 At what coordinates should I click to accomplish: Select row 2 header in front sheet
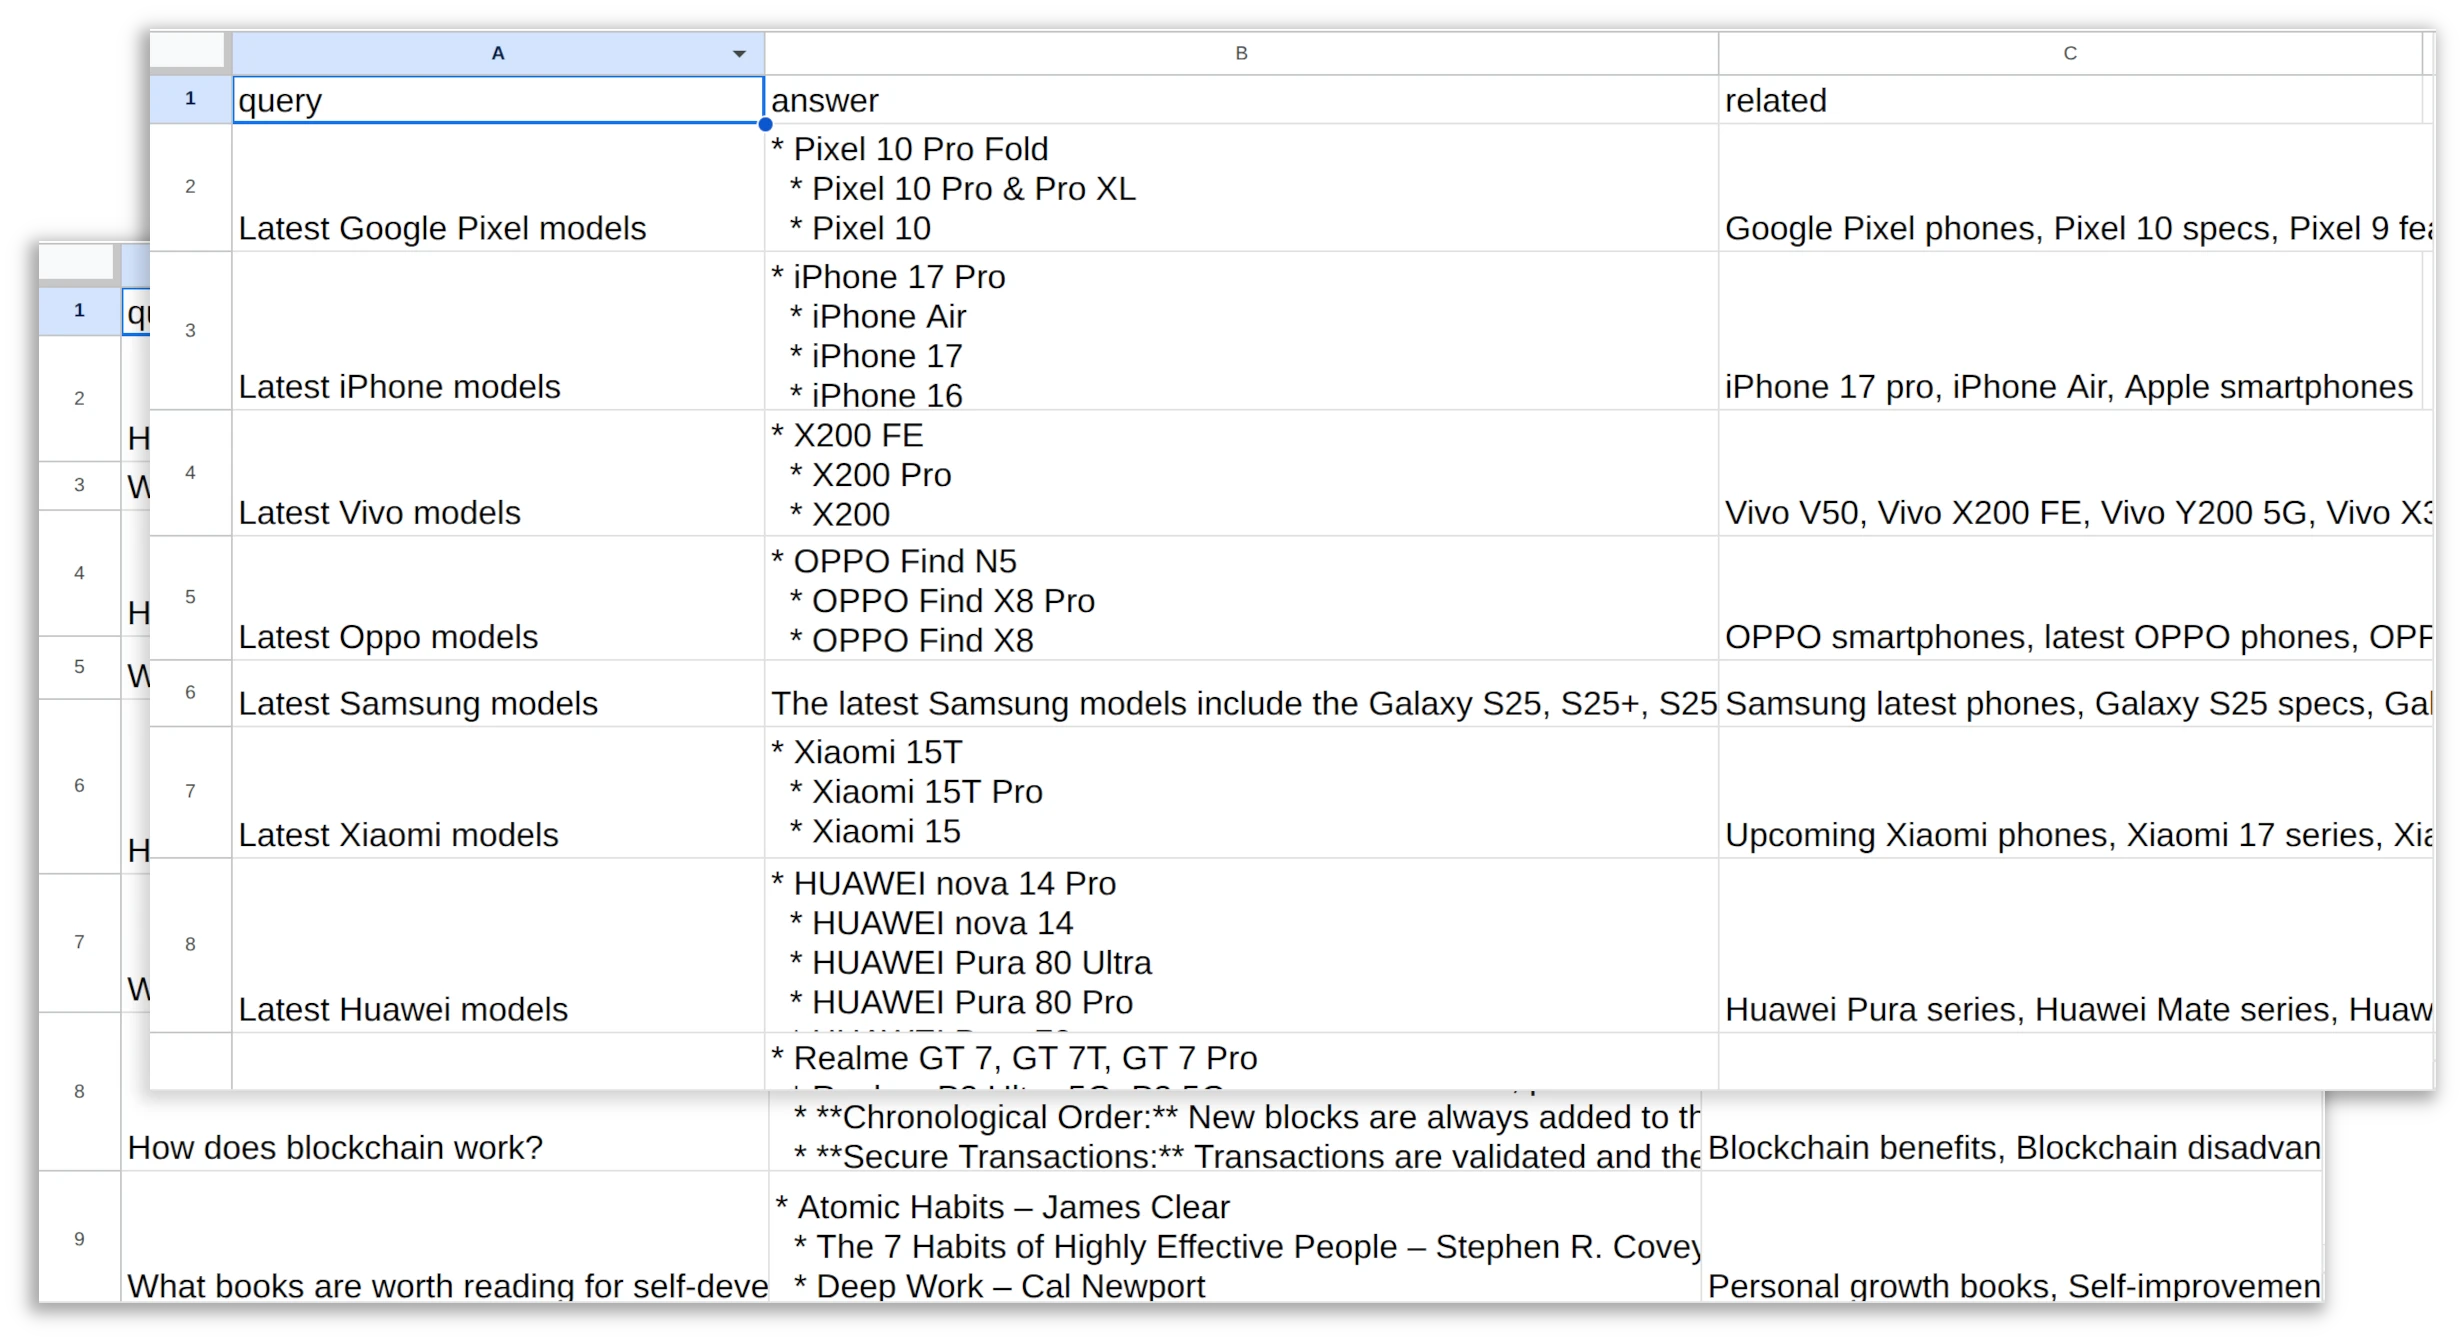(x=190, y=187)
